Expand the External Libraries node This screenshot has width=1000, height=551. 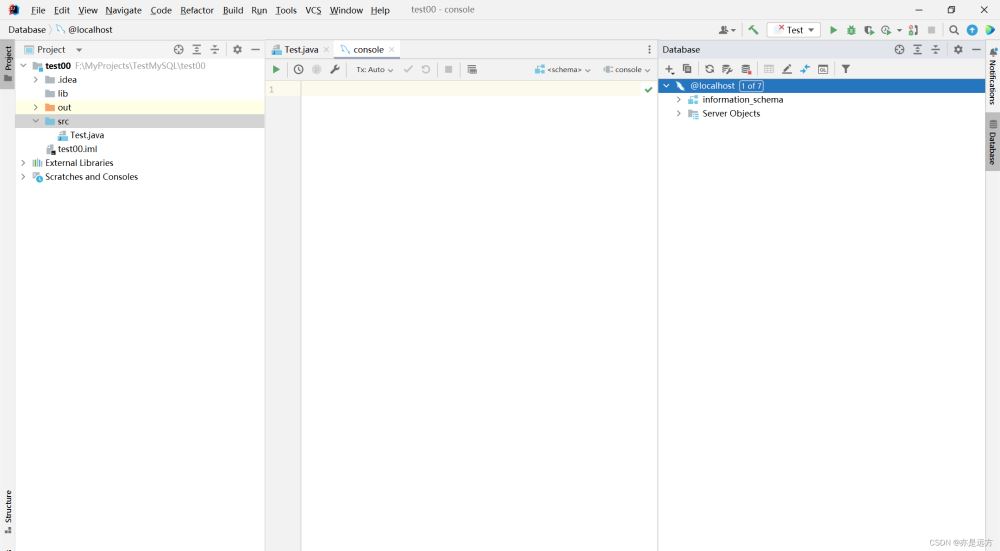23,163
